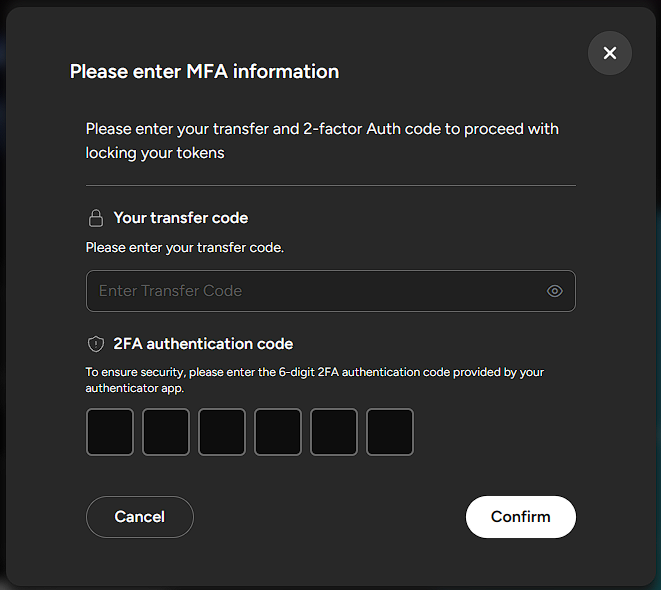Select the fourth 2FA digit box
Screen dimensions: 661x590
278,432
